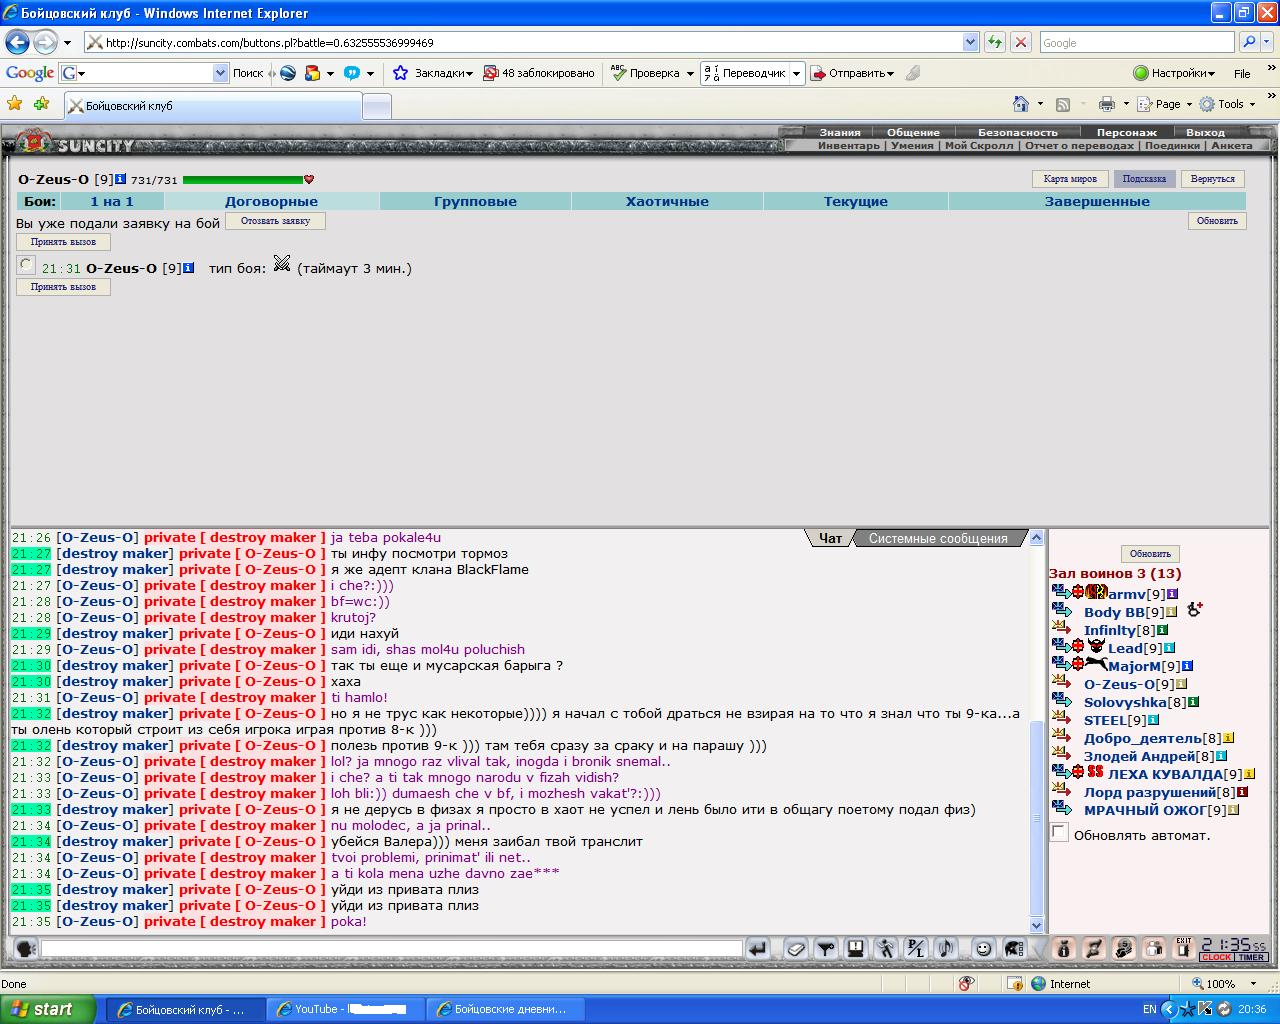Click the send message arrow icon
Image resolution: width=1280 pixels, height=1024 pixels.
(x=758, y=948)
